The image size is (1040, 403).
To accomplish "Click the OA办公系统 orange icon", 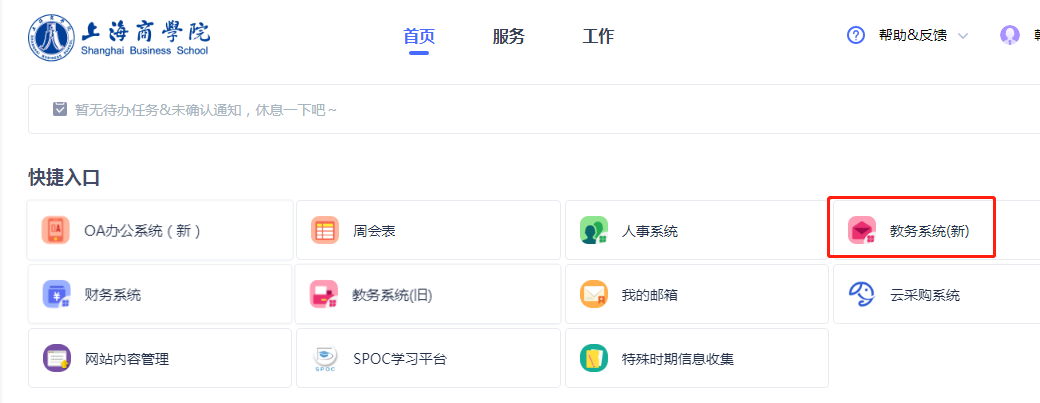I will pos(56,231).
